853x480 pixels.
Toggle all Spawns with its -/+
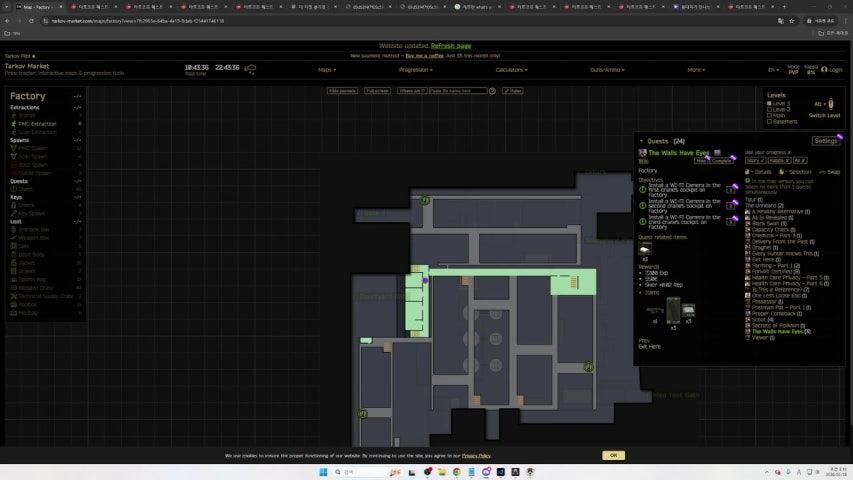coord(77,140)
